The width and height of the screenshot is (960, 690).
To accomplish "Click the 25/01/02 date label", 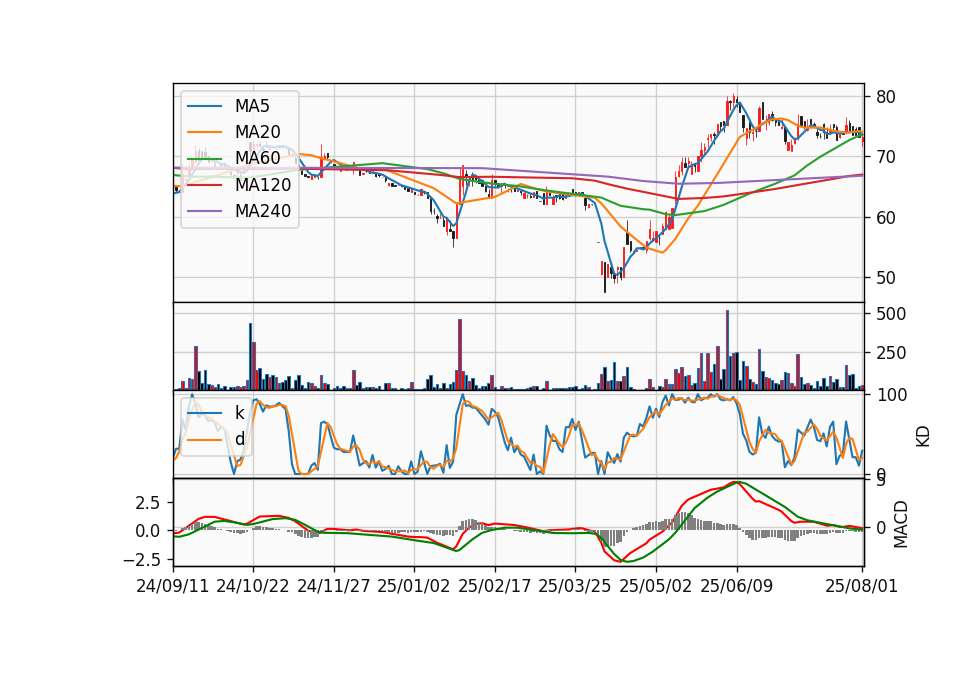I will [x=414, y=586].
